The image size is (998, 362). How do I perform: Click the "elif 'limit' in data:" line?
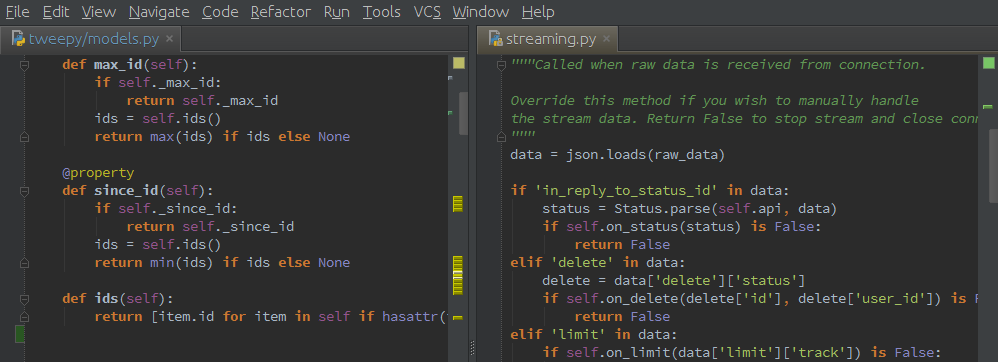tap(593, 335)
